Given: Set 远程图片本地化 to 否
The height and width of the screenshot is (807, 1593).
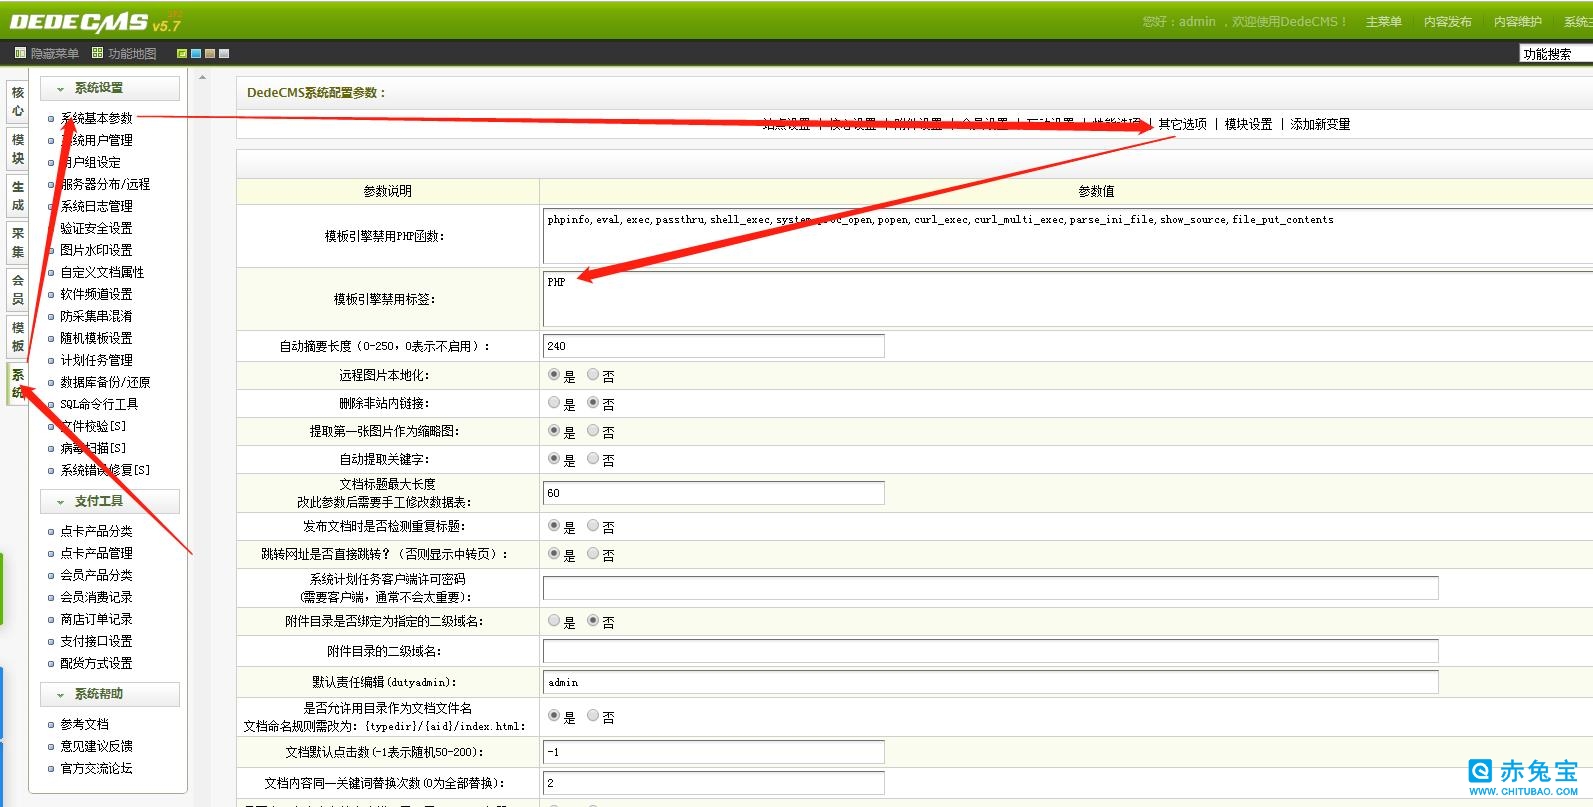Looking at the screenshot, I should [x=593, y=375].
